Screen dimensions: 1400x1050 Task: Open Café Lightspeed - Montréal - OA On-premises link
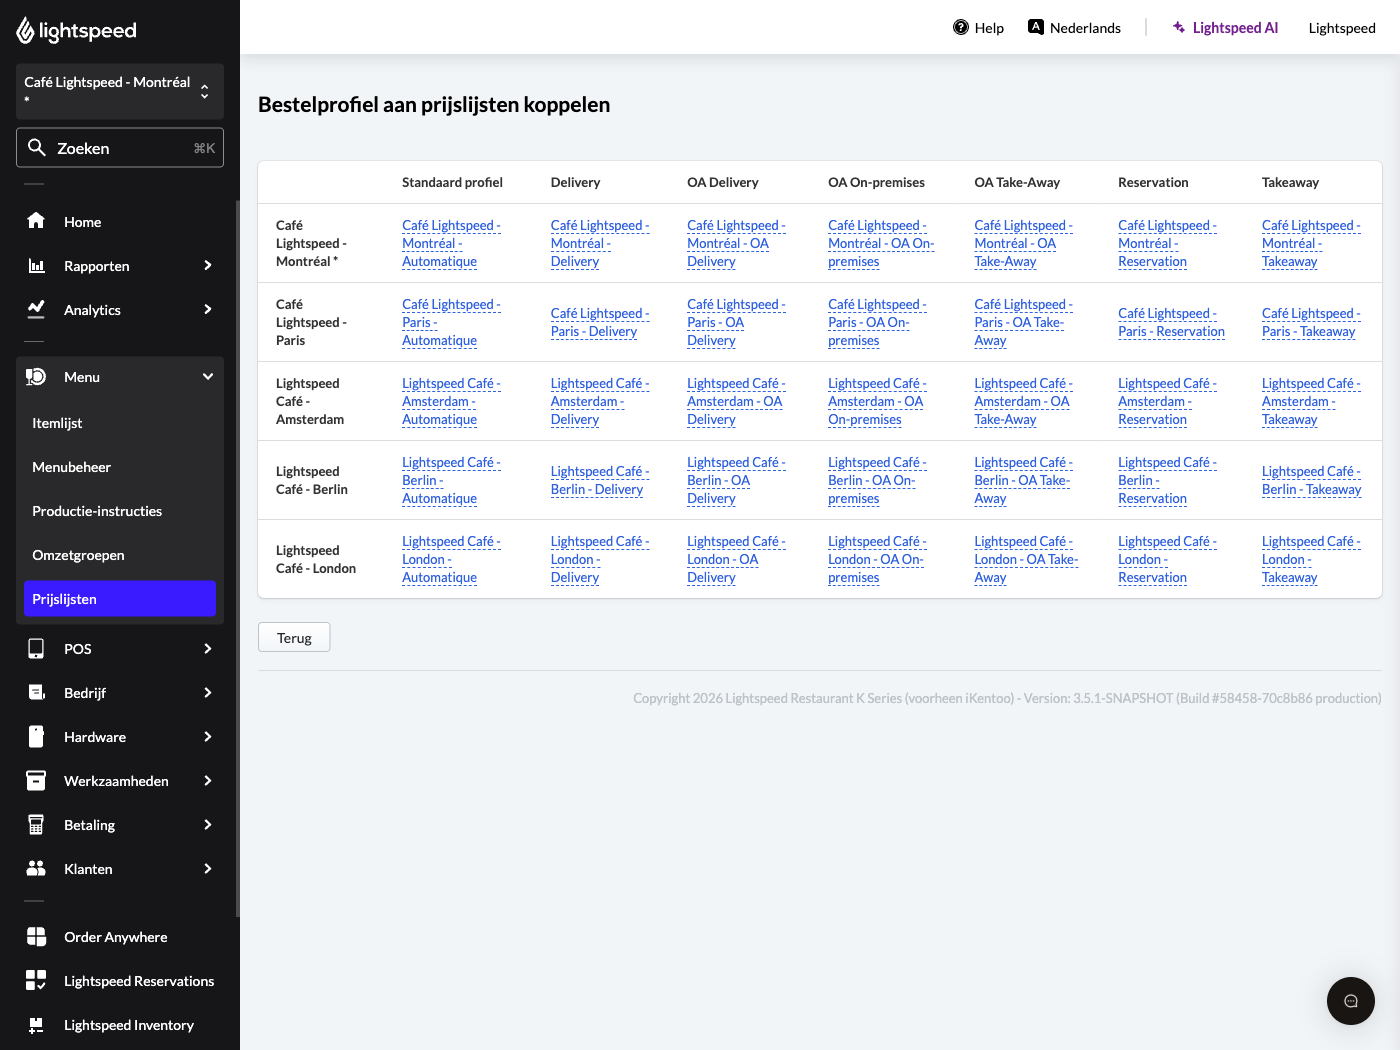[x=881, y=243]
